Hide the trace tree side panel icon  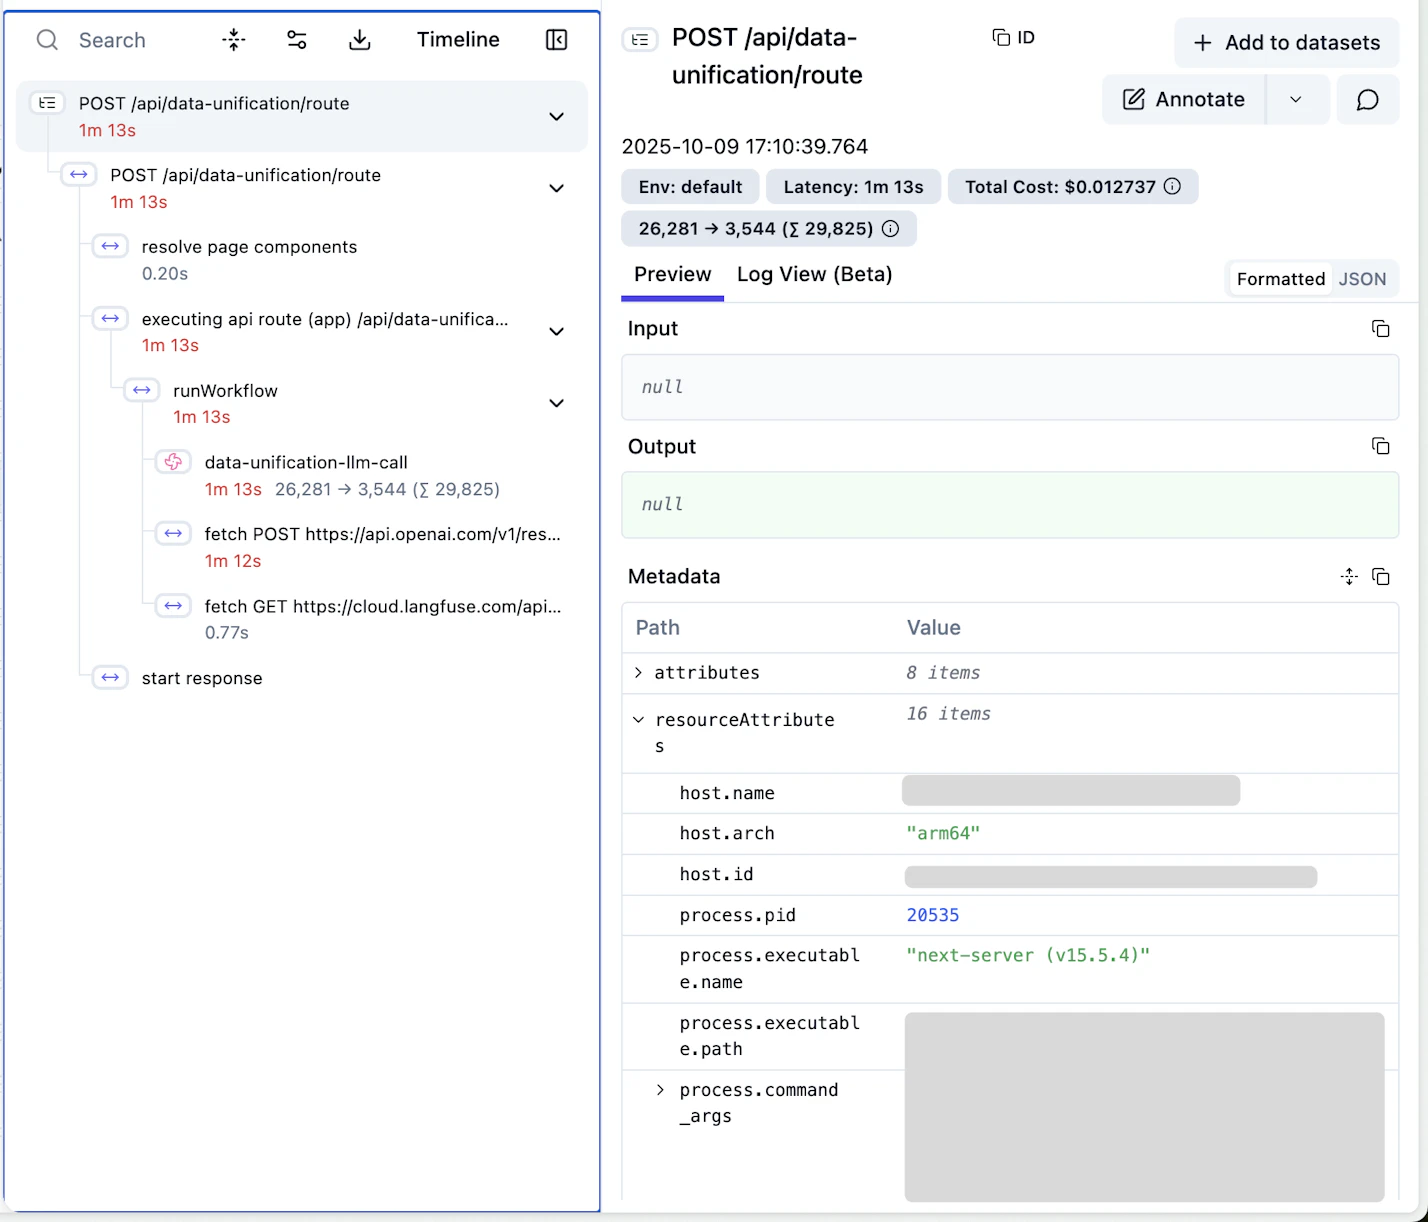pyautogui.click(x=557, y=40)
